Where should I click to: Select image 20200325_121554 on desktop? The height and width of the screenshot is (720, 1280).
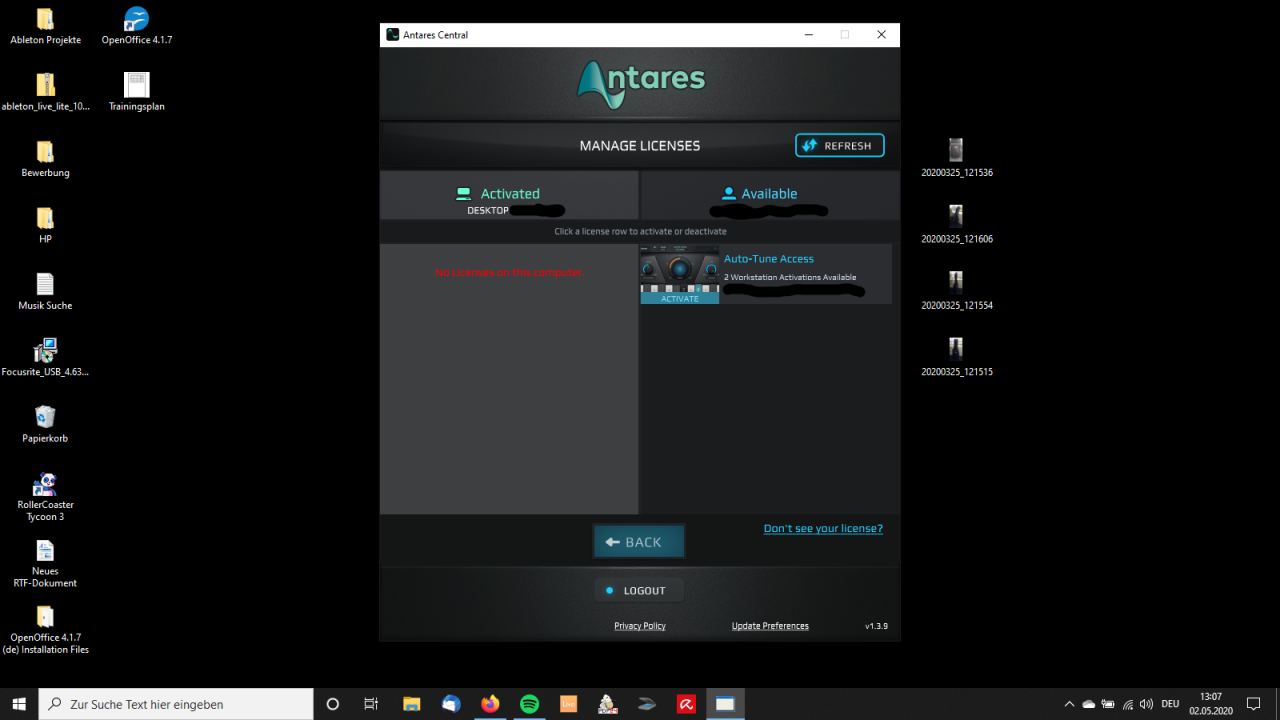tap(957, 292)
